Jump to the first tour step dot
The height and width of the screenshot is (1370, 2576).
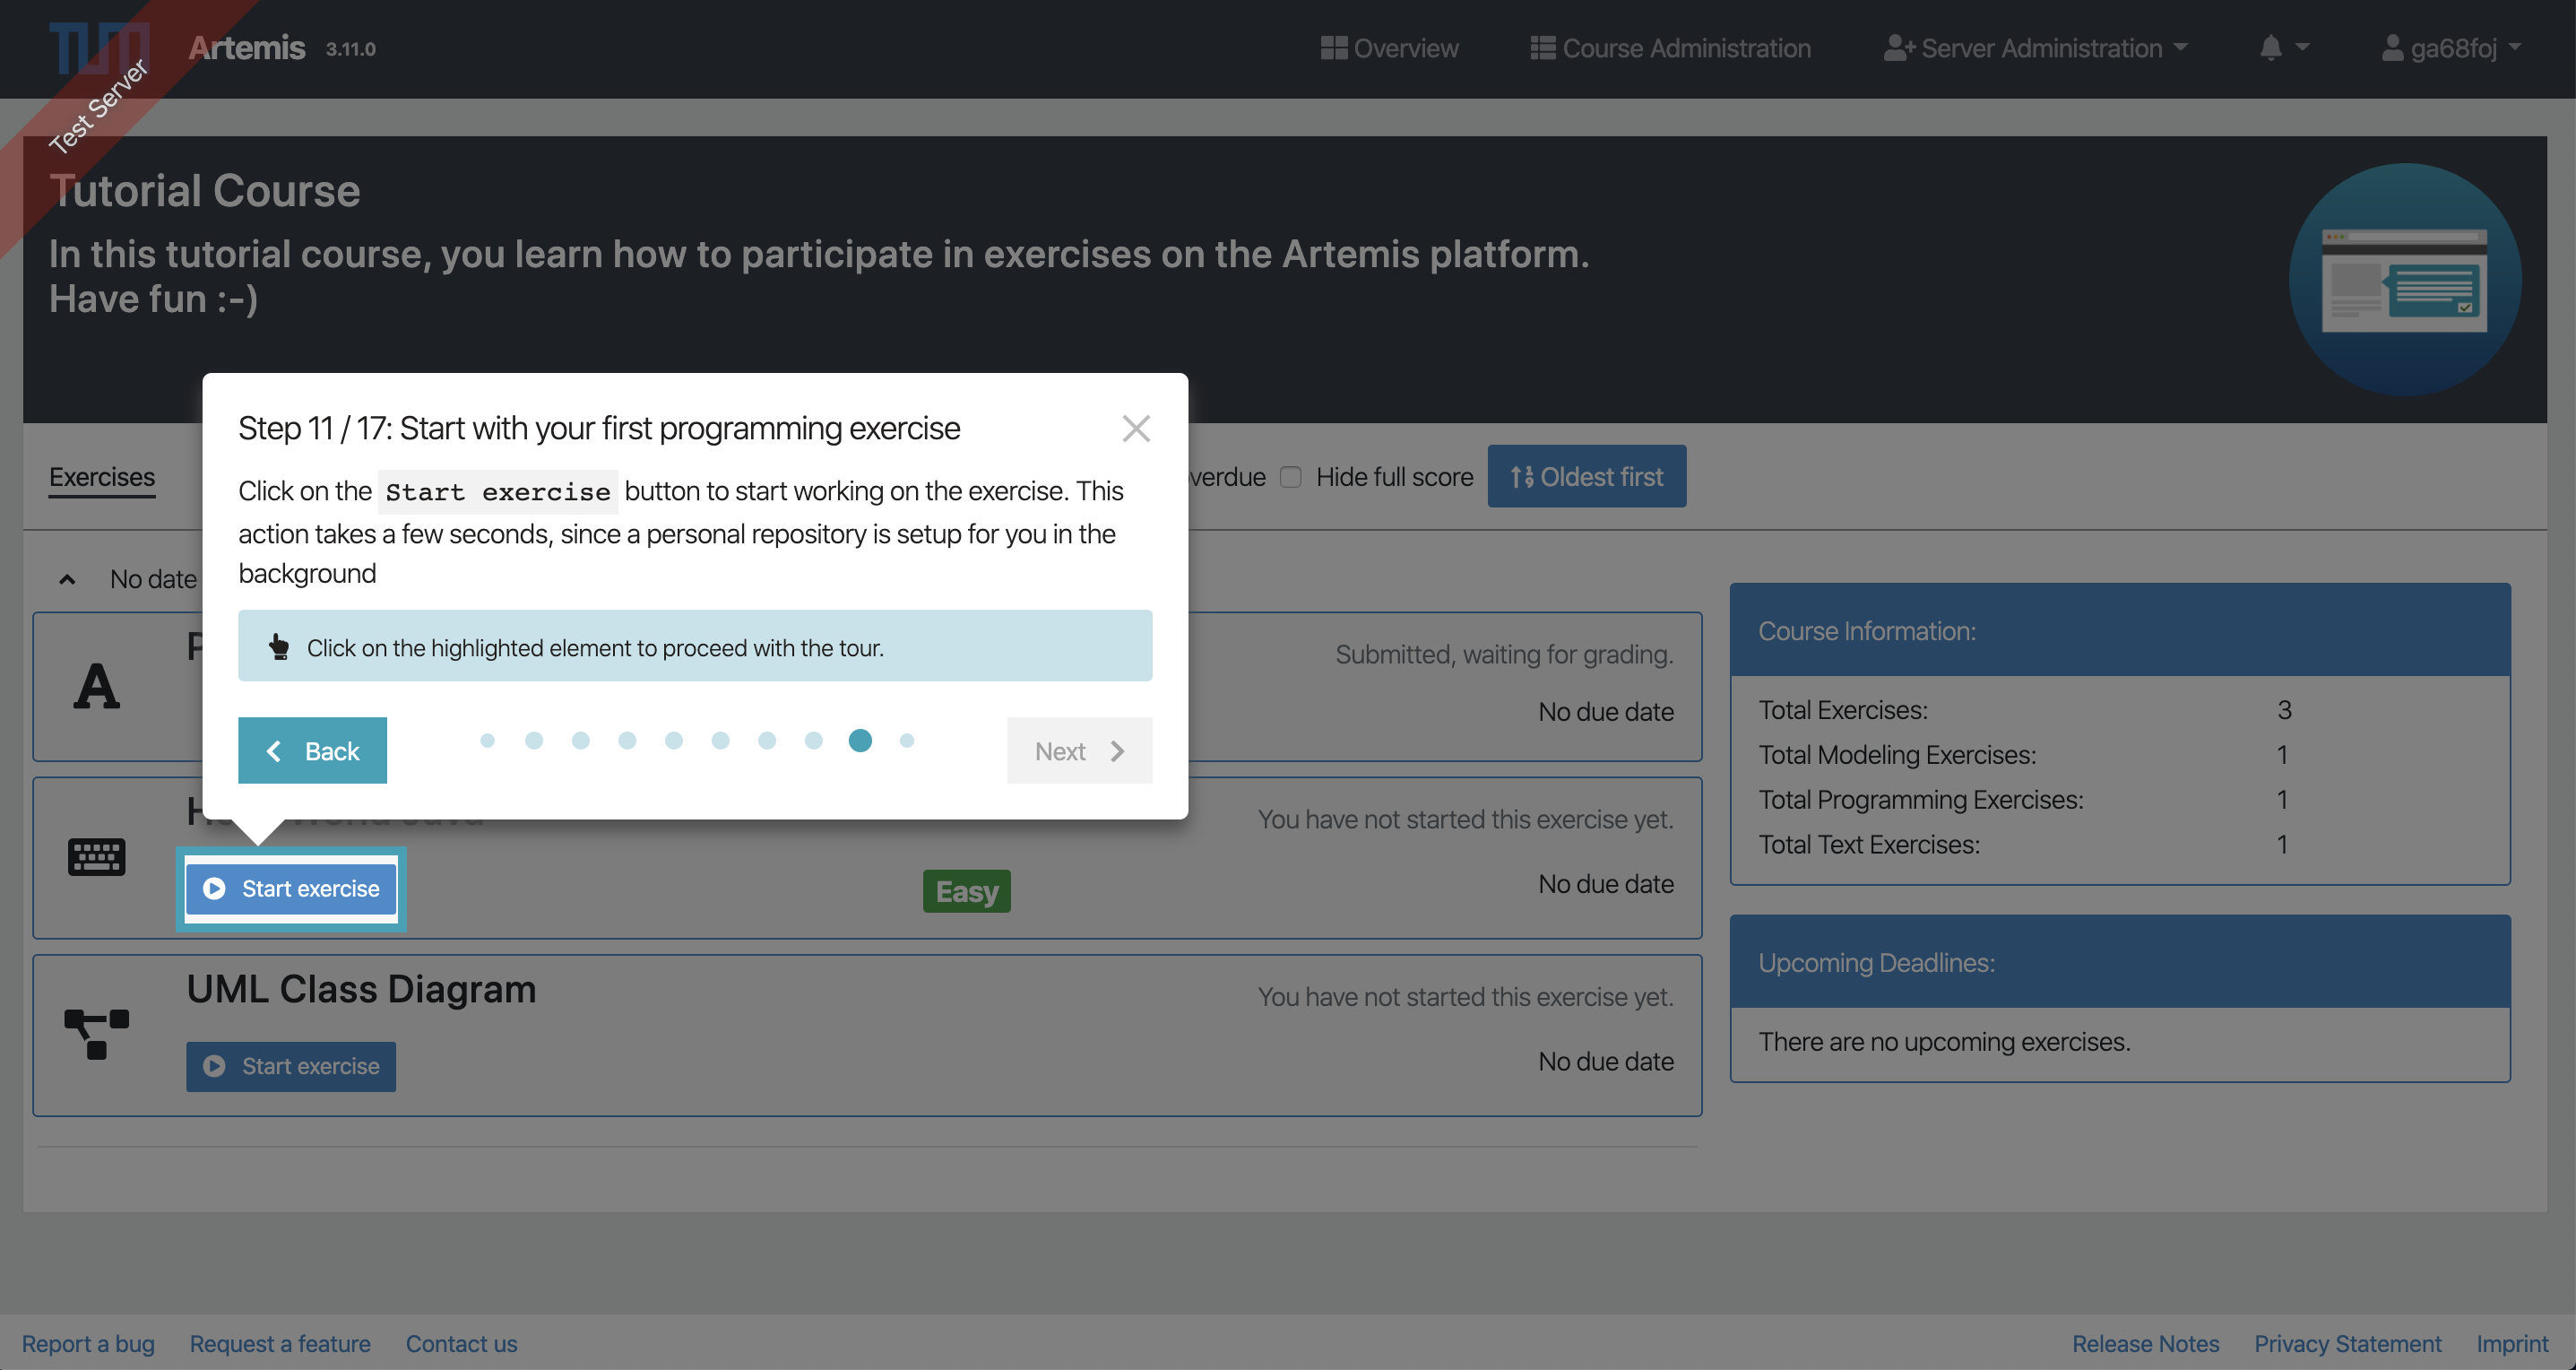487,740
